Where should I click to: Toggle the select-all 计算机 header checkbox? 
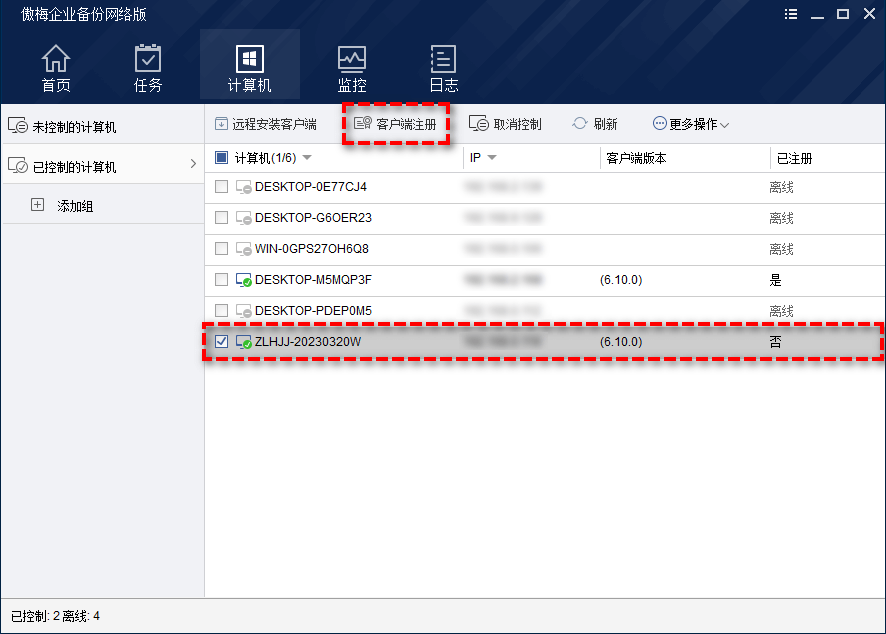pos(222,158)
